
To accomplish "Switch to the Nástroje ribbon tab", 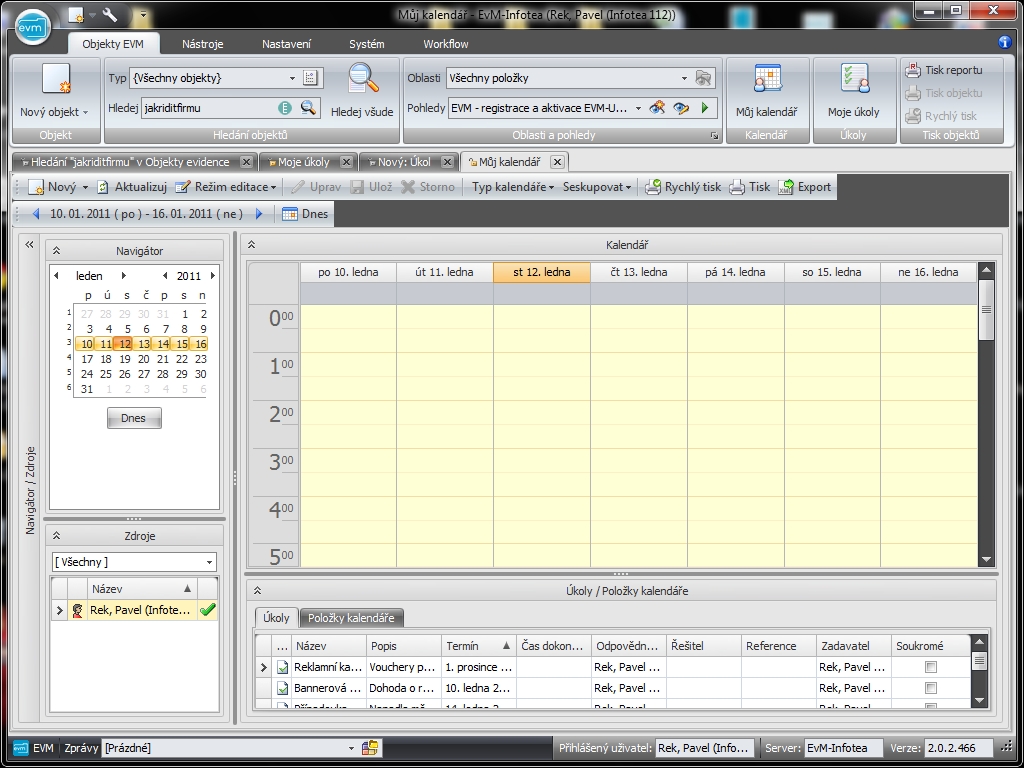I will pyautogui.click(x=202, y=44).
